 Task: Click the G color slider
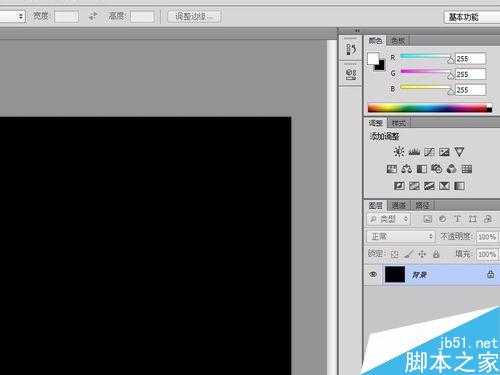coord(426,73)
